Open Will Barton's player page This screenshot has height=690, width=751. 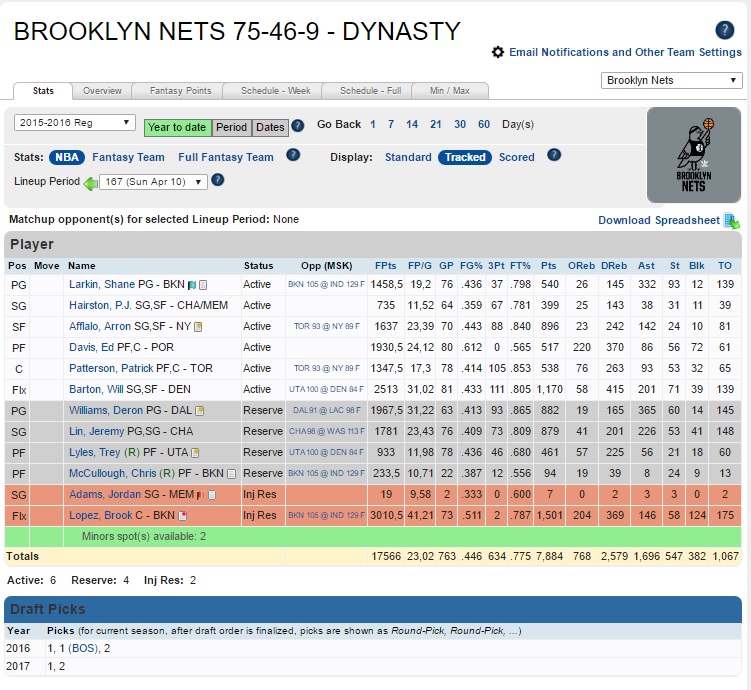click(96, 390)
